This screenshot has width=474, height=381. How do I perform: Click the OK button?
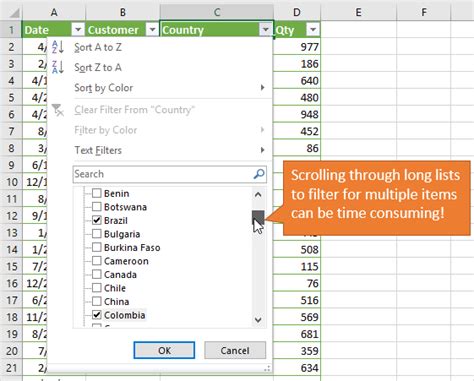[164, 350]
